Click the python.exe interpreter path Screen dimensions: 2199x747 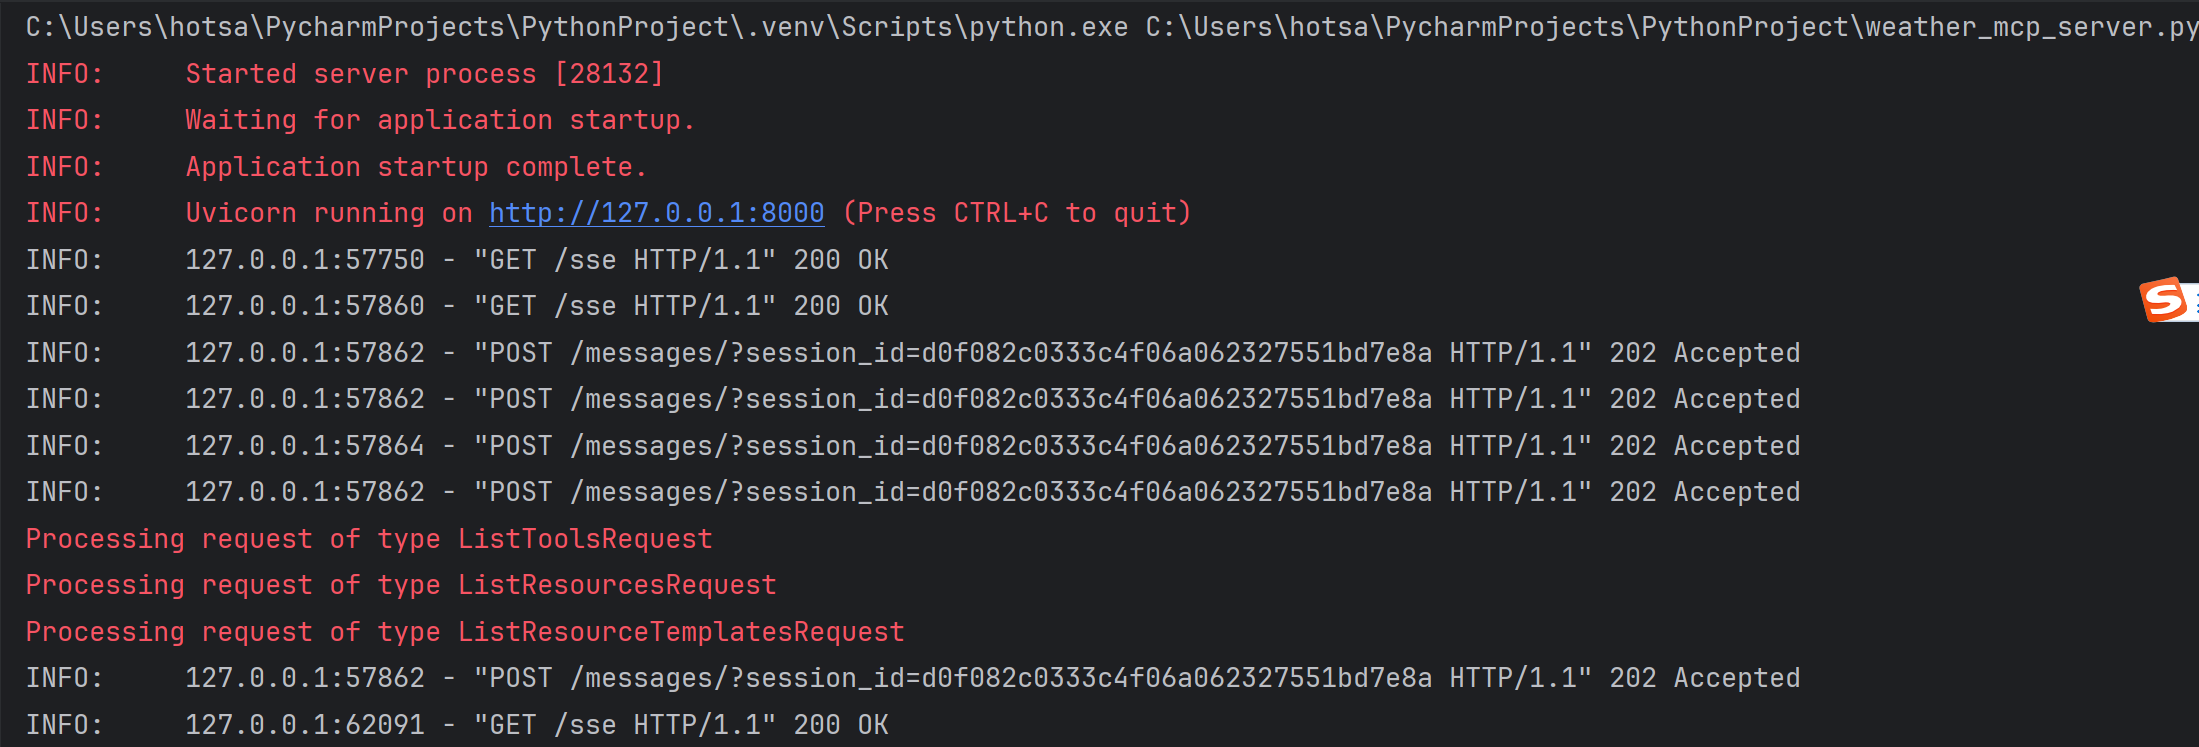click(x=576, y=27)
